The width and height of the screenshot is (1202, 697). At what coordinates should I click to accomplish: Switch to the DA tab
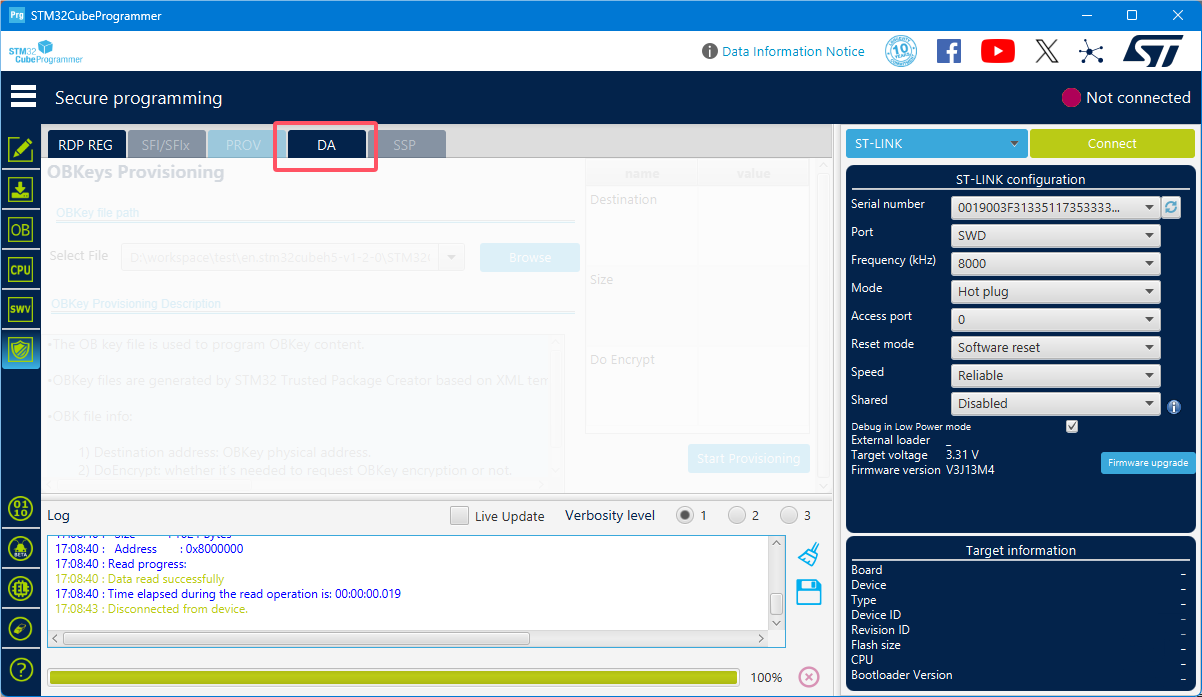(x=326, y=145)
